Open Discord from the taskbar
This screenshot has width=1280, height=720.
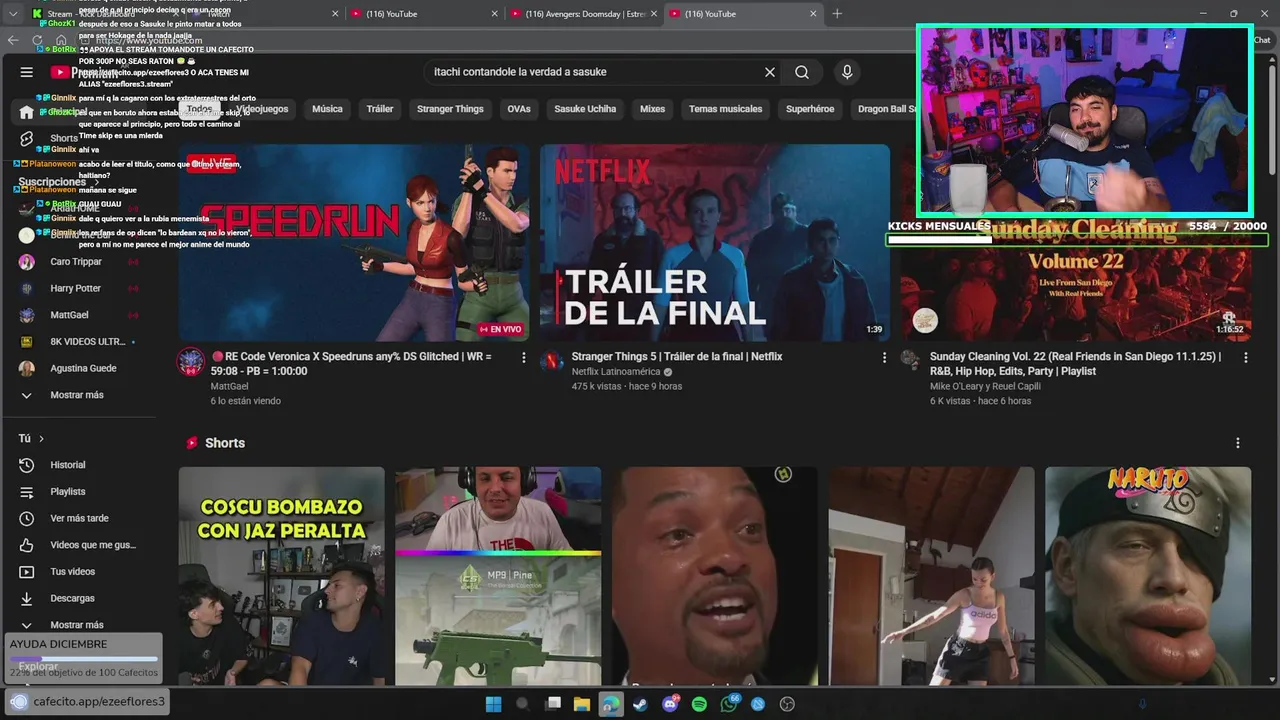click(670, 704)
